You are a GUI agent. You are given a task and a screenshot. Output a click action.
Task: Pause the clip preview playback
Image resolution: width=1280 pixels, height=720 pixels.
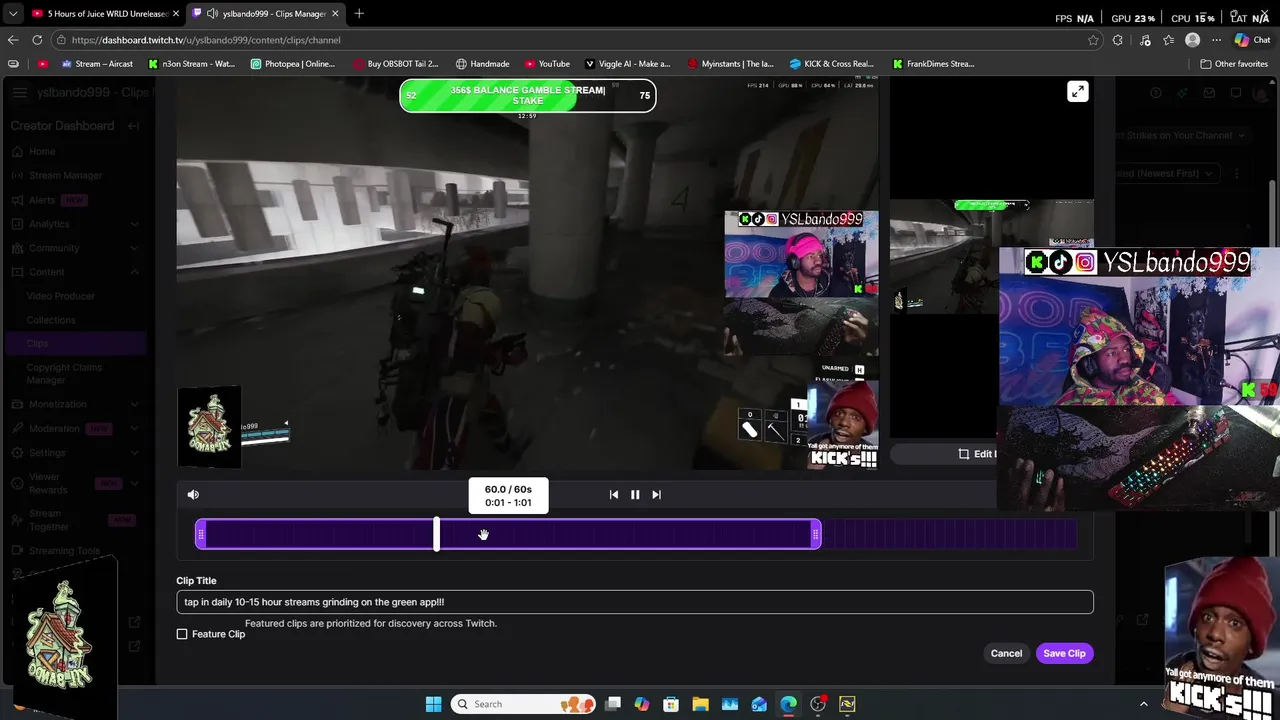click(635, 494)
